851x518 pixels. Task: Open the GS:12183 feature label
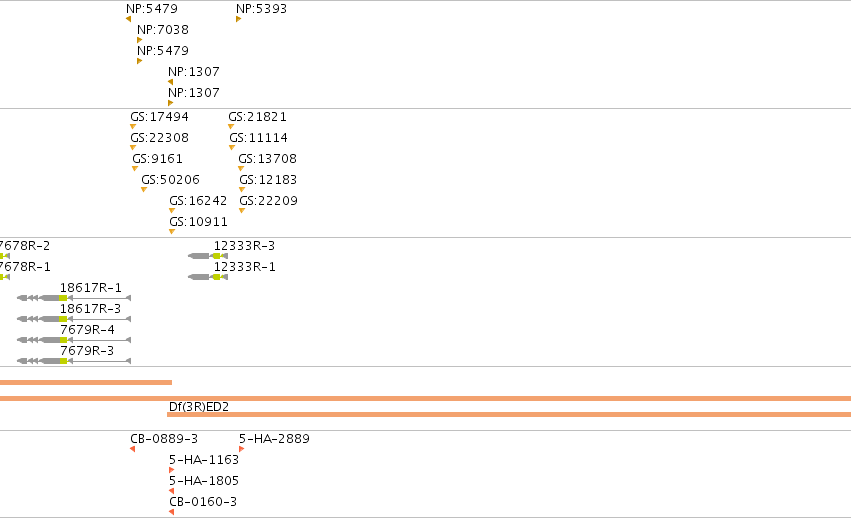pos(268,180)
